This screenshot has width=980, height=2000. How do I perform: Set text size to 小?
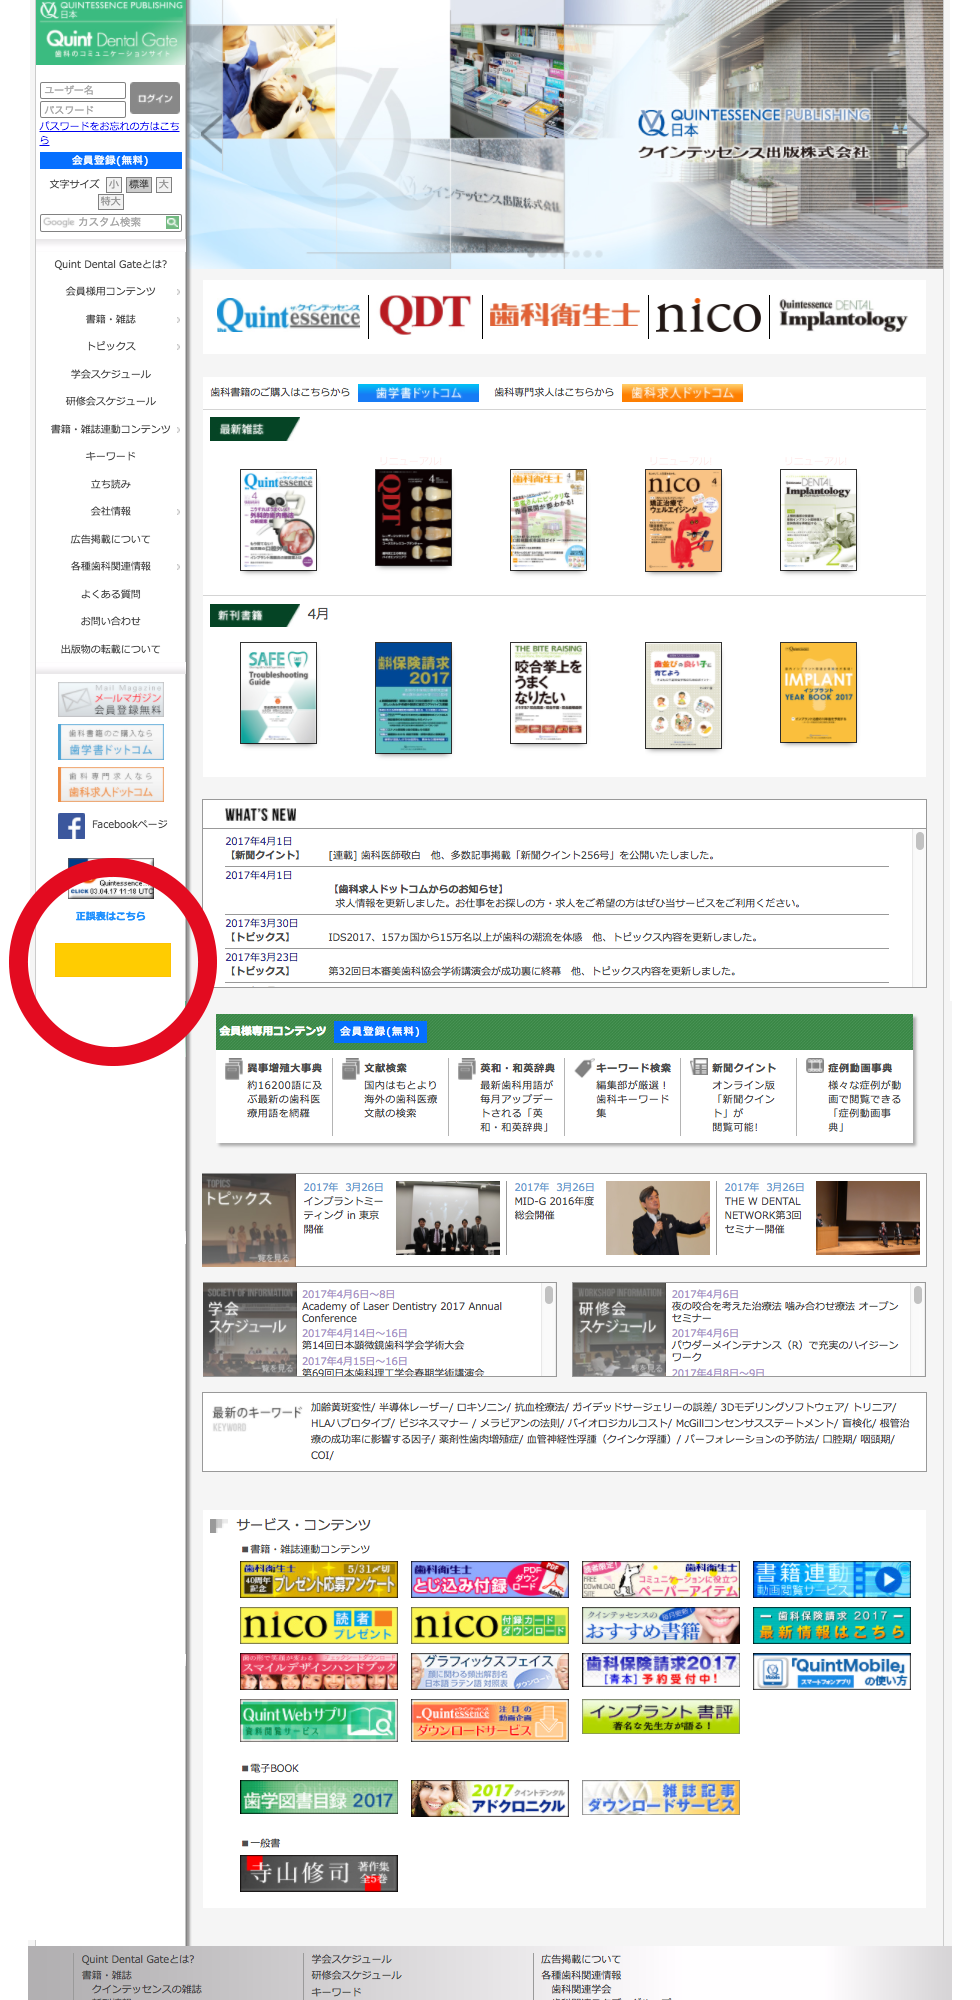114,185
